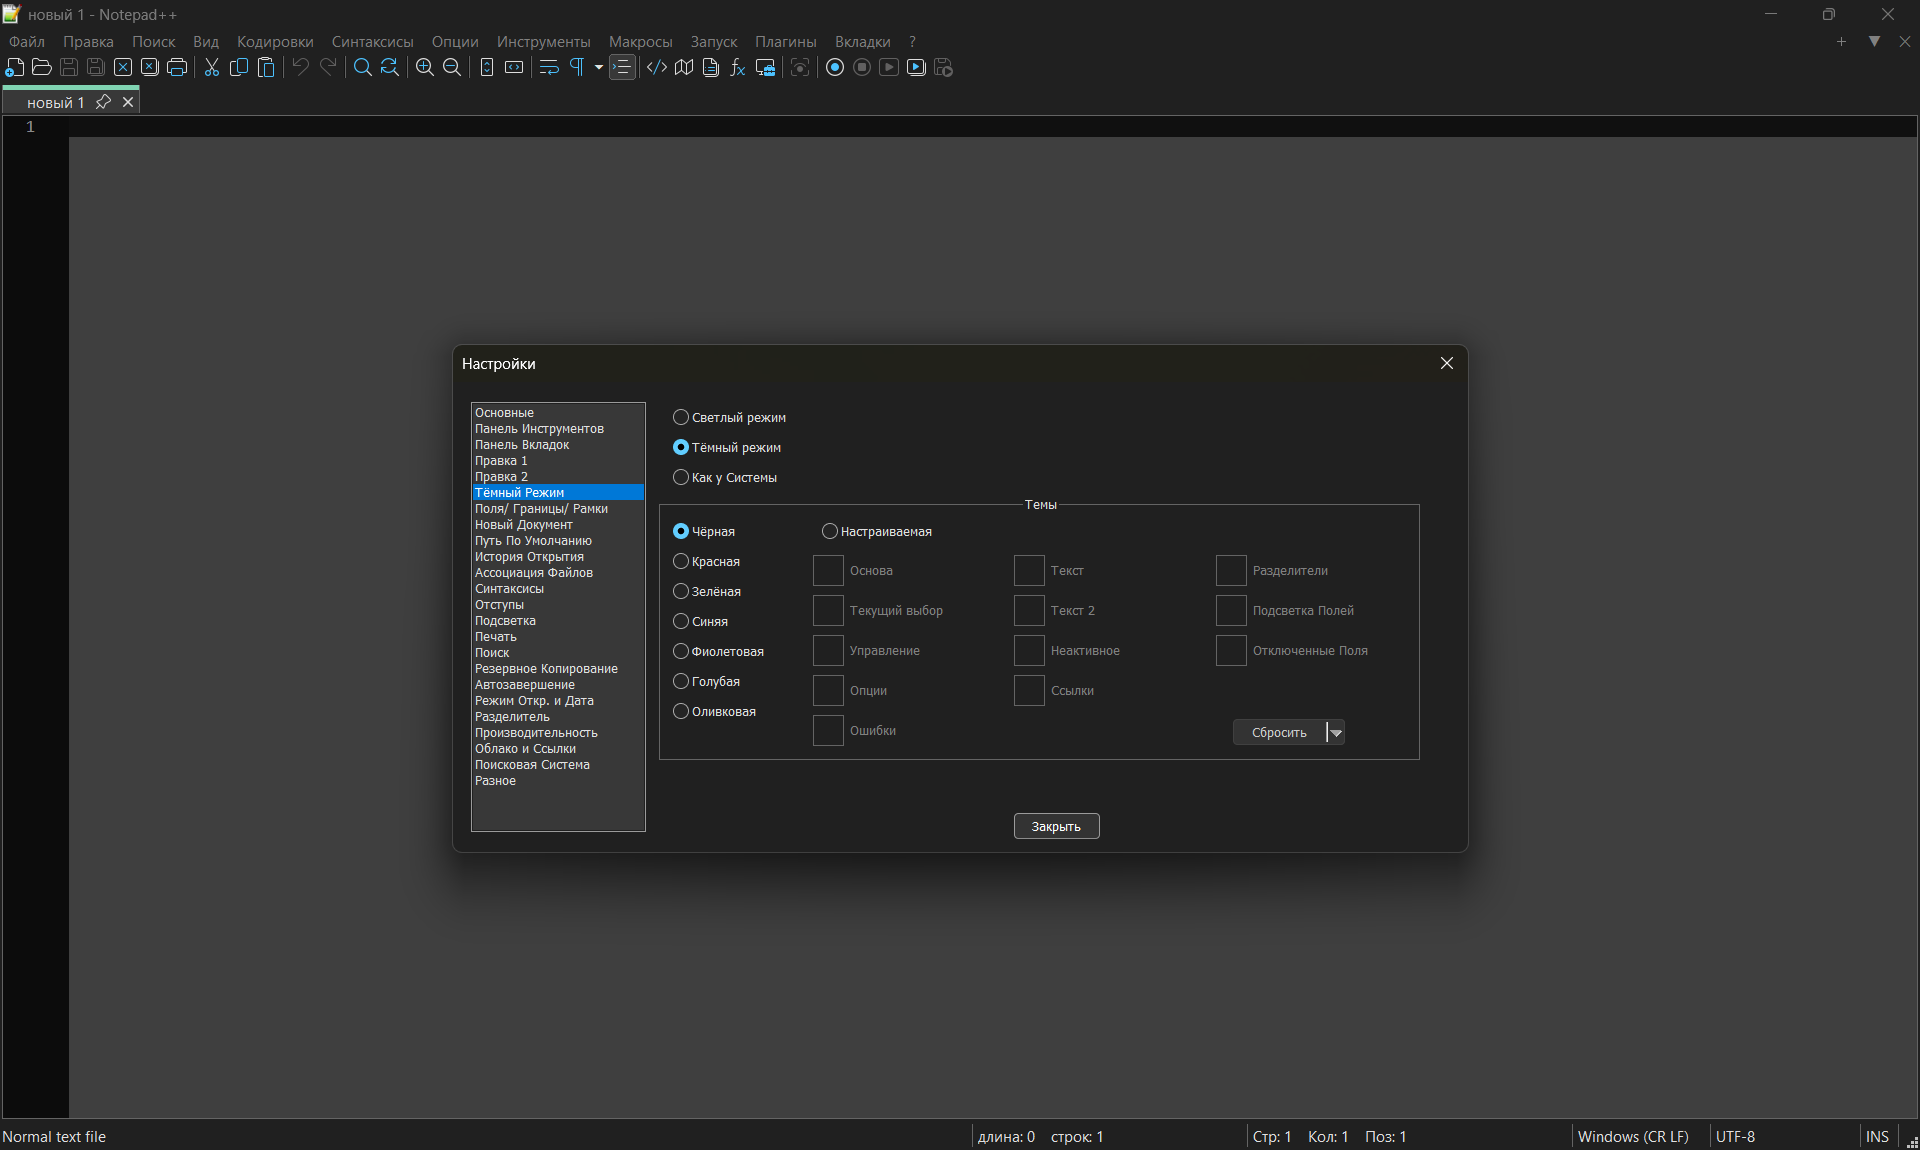Screen dimensions: 1920x1150
Task: Open the function list fx icon
Action: (738, 67)
